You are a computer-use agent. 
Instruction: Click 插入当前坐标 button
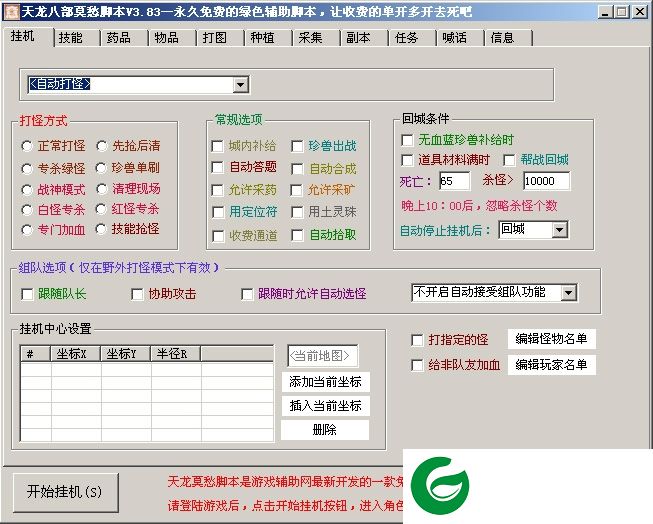pyautogui.click(x=325, y=406)
